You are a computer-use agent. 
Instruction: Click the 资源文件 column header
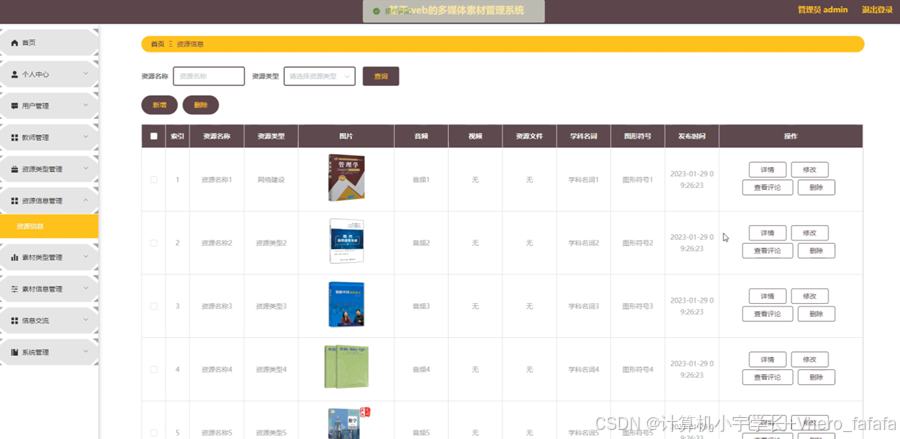[529, 137]
